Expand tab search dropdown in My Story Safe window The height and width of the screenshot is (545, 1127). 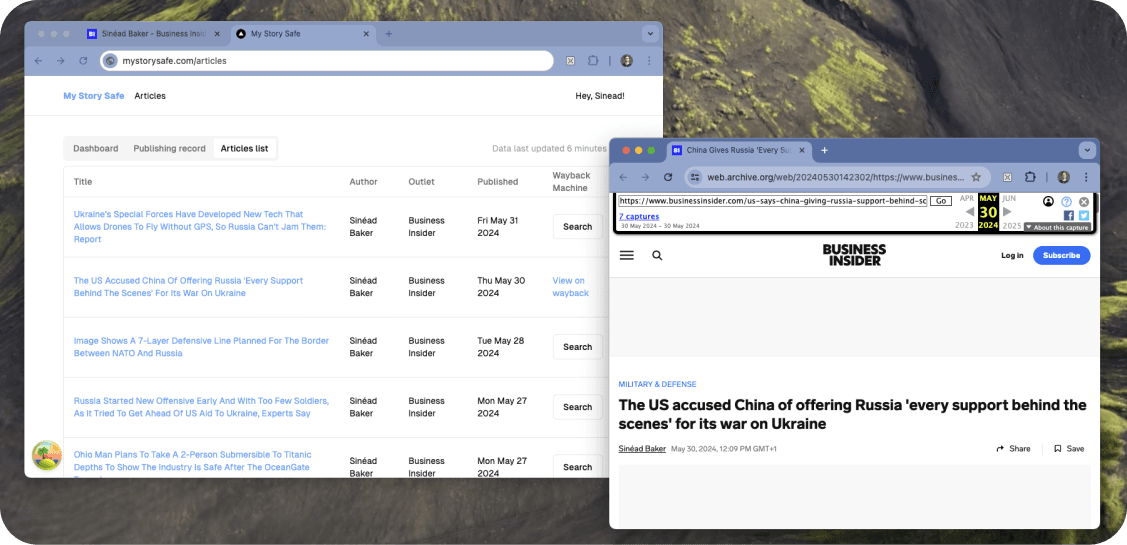coord(650,34)
